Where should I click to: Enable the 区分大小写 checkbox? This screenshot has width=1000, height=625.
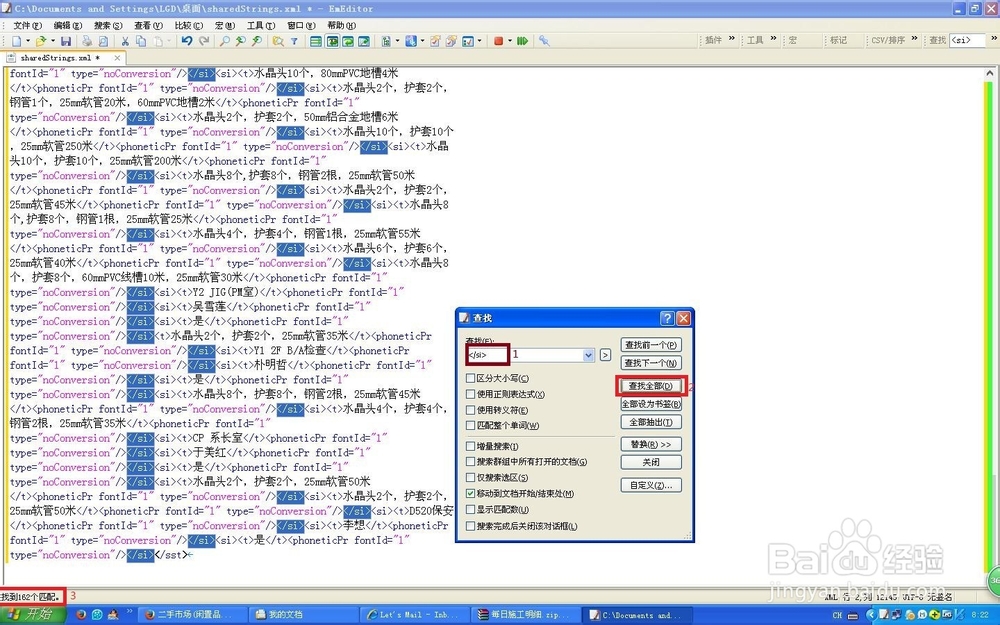click(469, 378)
